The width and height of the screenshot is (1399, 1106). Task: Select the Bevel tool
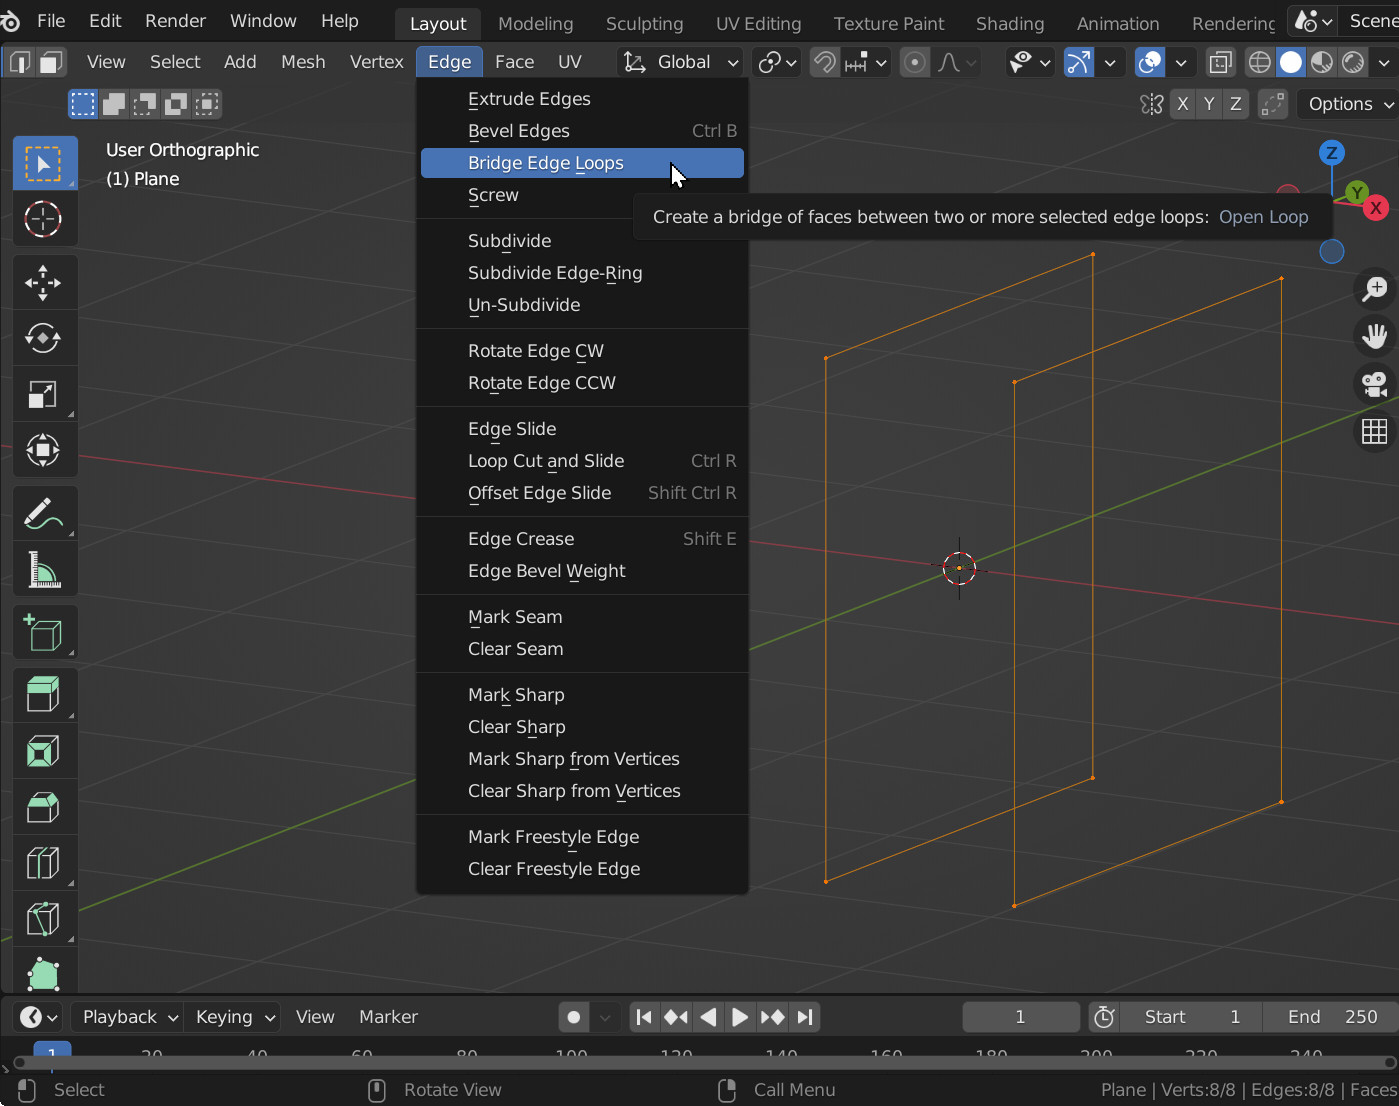[x=44, y=807]
